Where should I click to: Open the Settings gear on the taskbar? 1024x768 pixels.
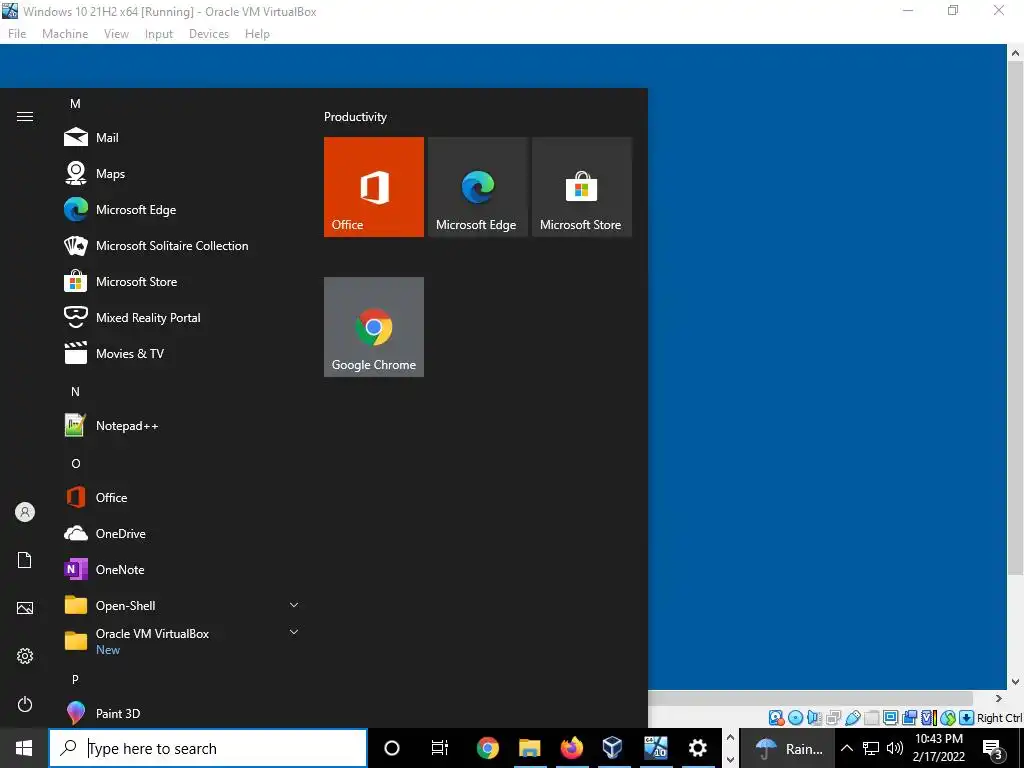point(697,748)
